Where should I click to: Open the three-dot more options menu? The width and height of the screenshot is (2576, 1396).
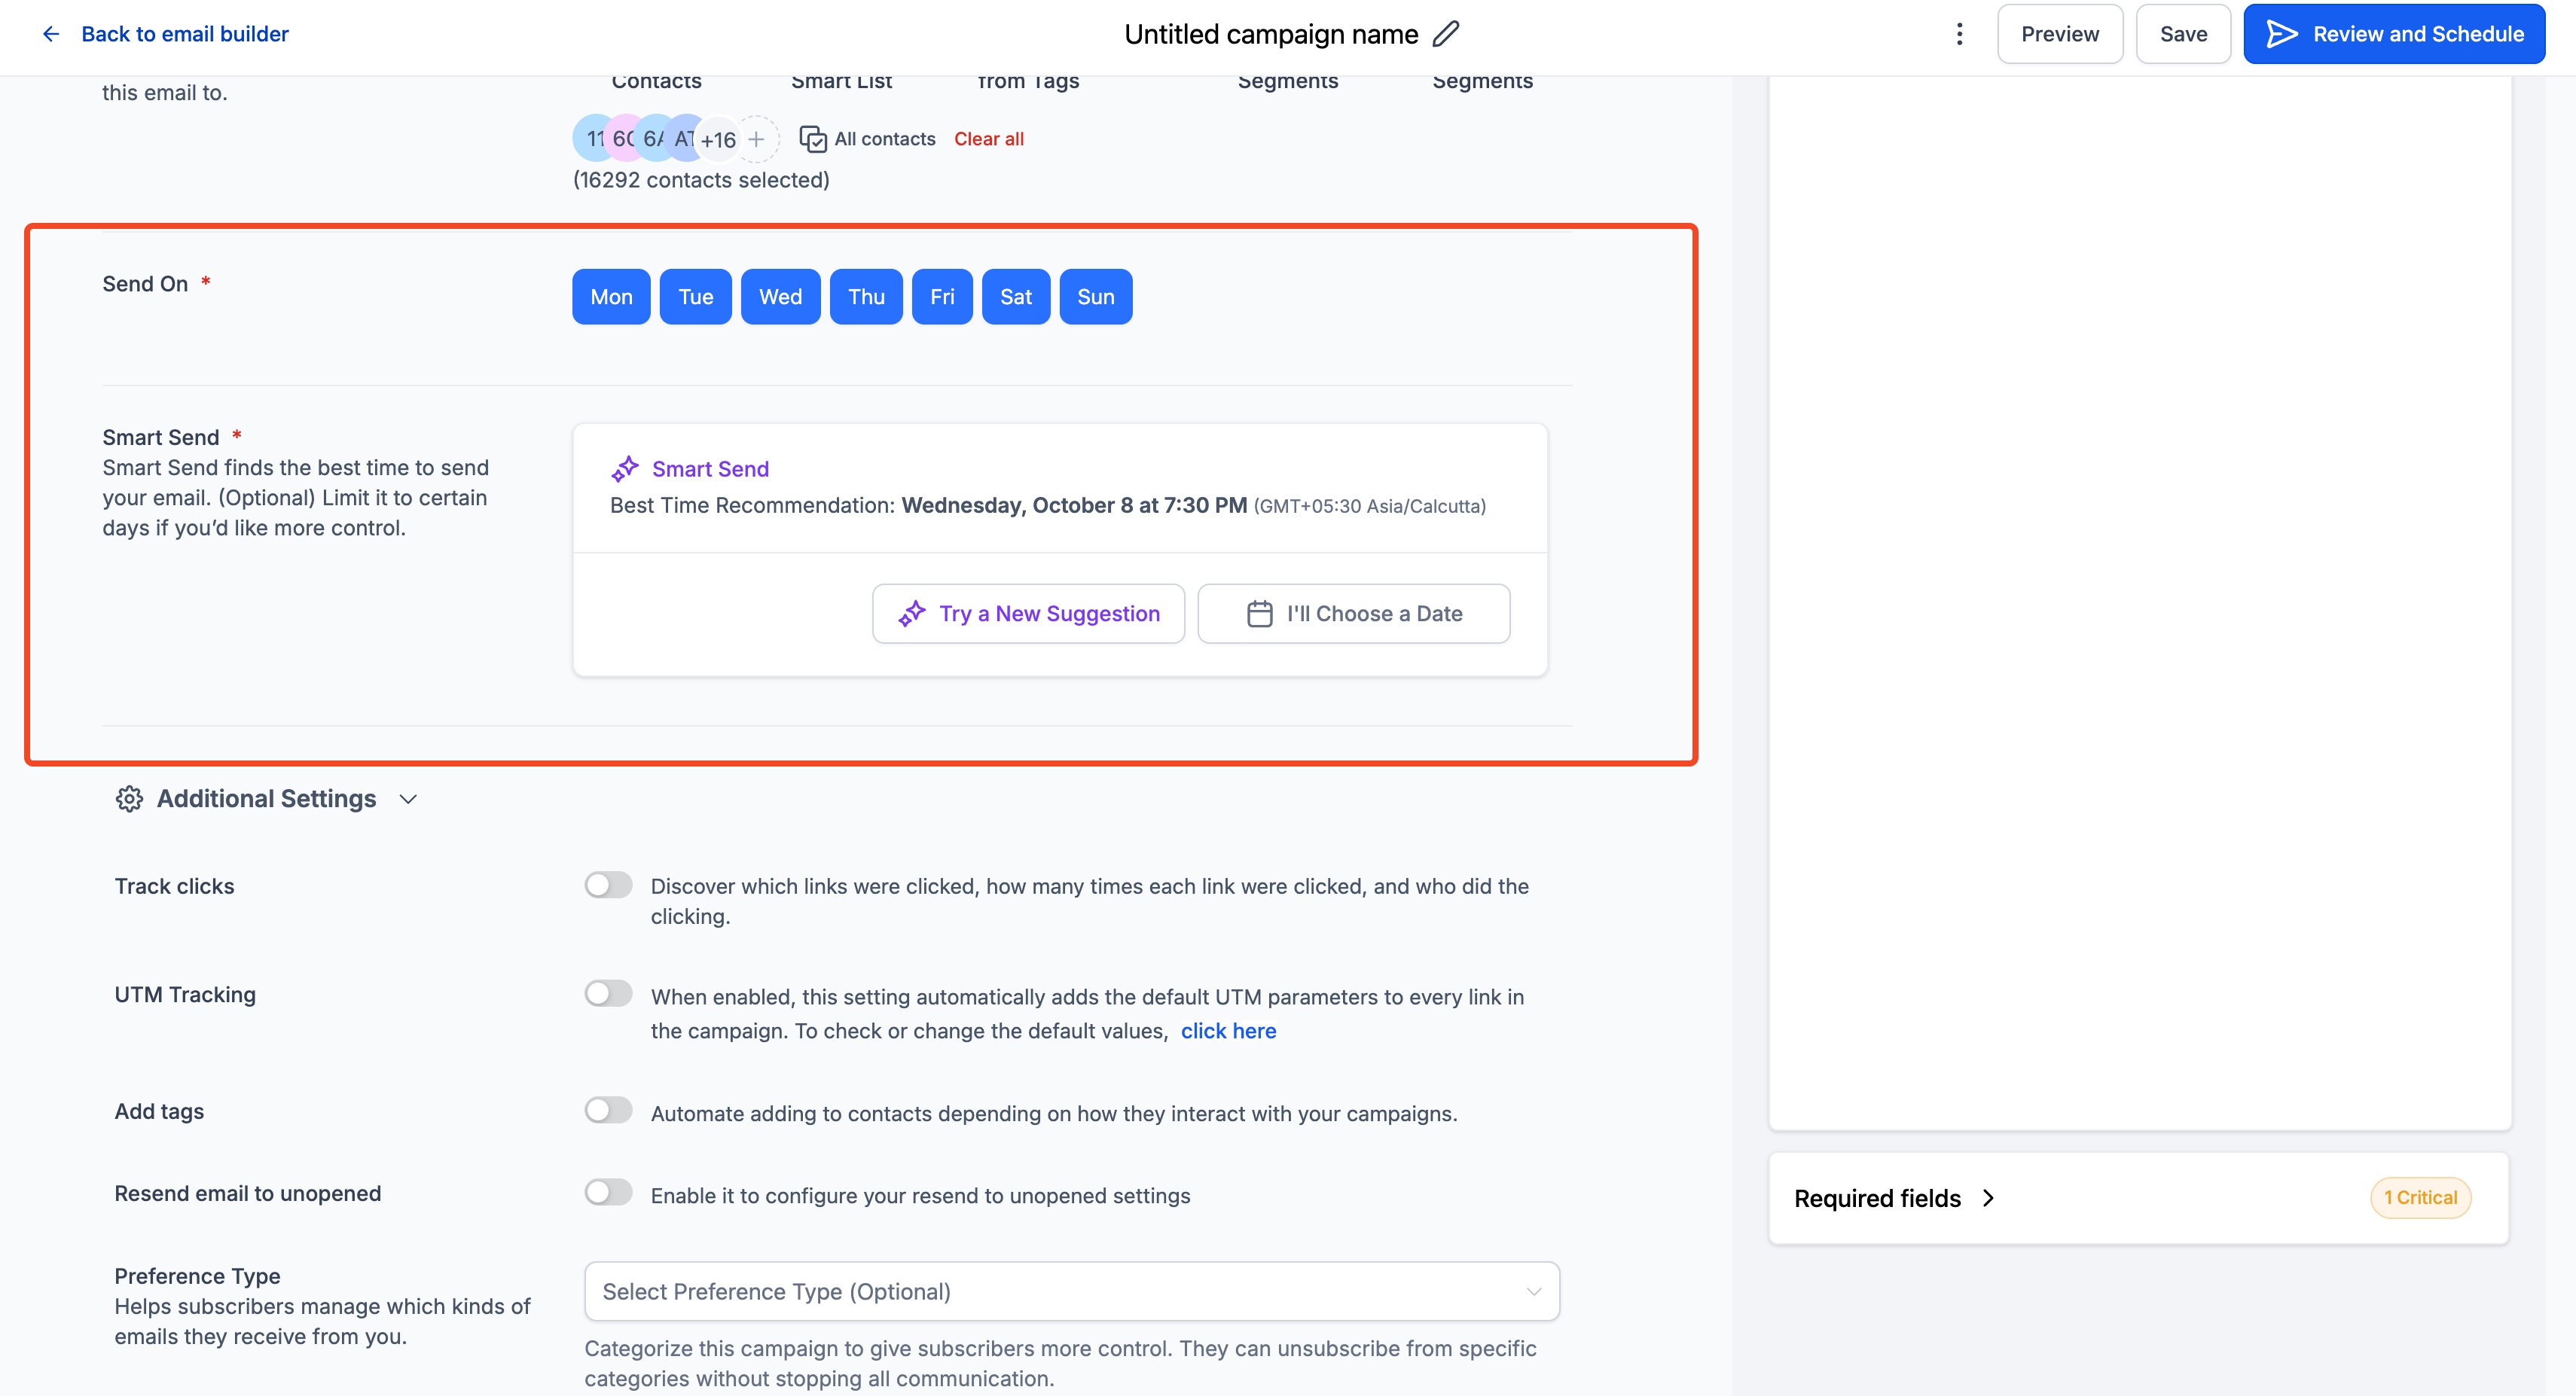[1959, 34]
